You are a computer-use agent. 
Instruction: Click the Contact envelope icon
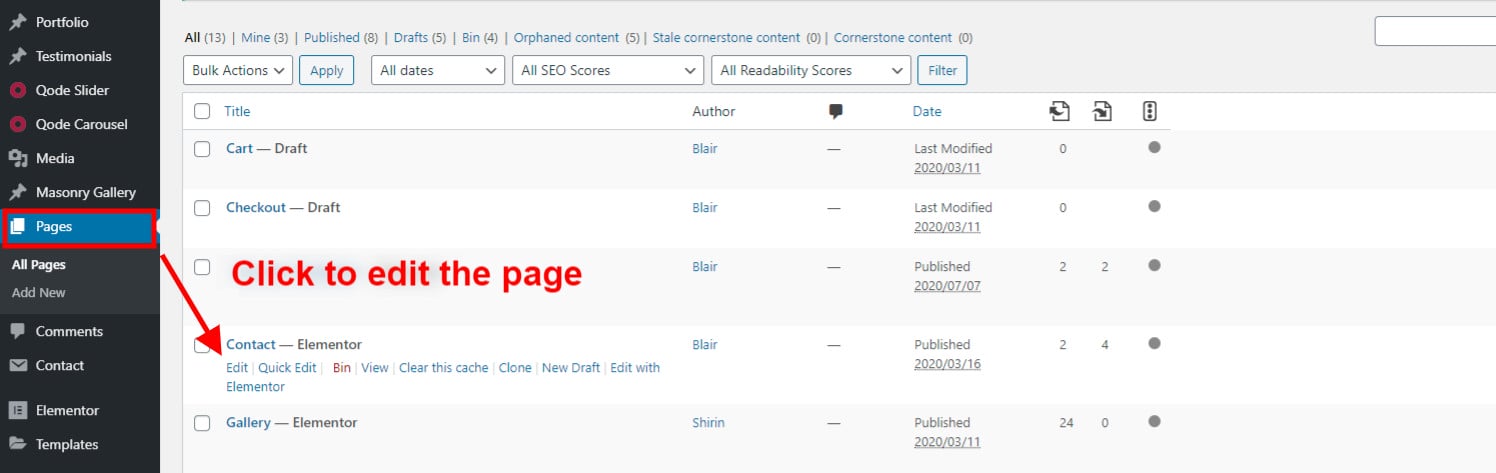pyautogui.click(x=18, y=365)
